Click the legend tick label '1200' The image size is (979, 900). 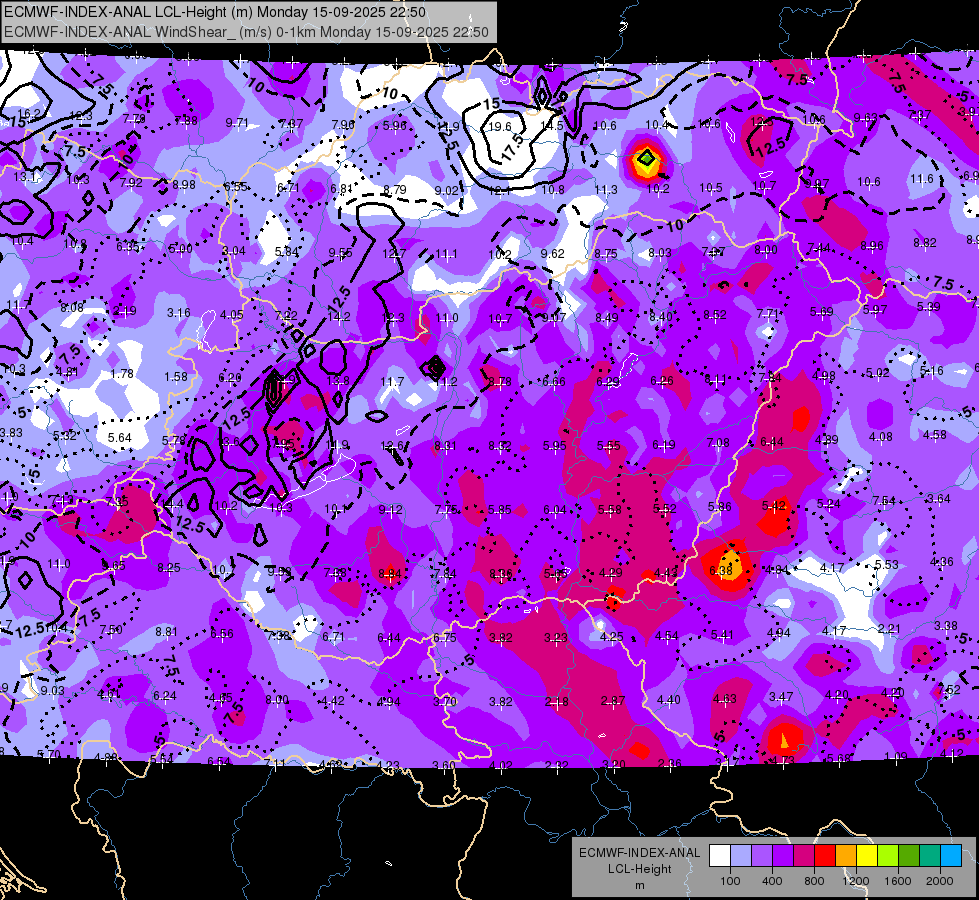click(855, 881)
